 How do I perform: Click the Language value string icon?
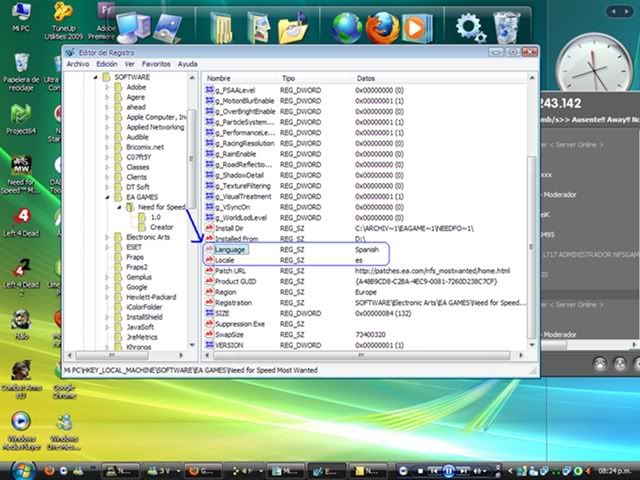coord(209,249)
